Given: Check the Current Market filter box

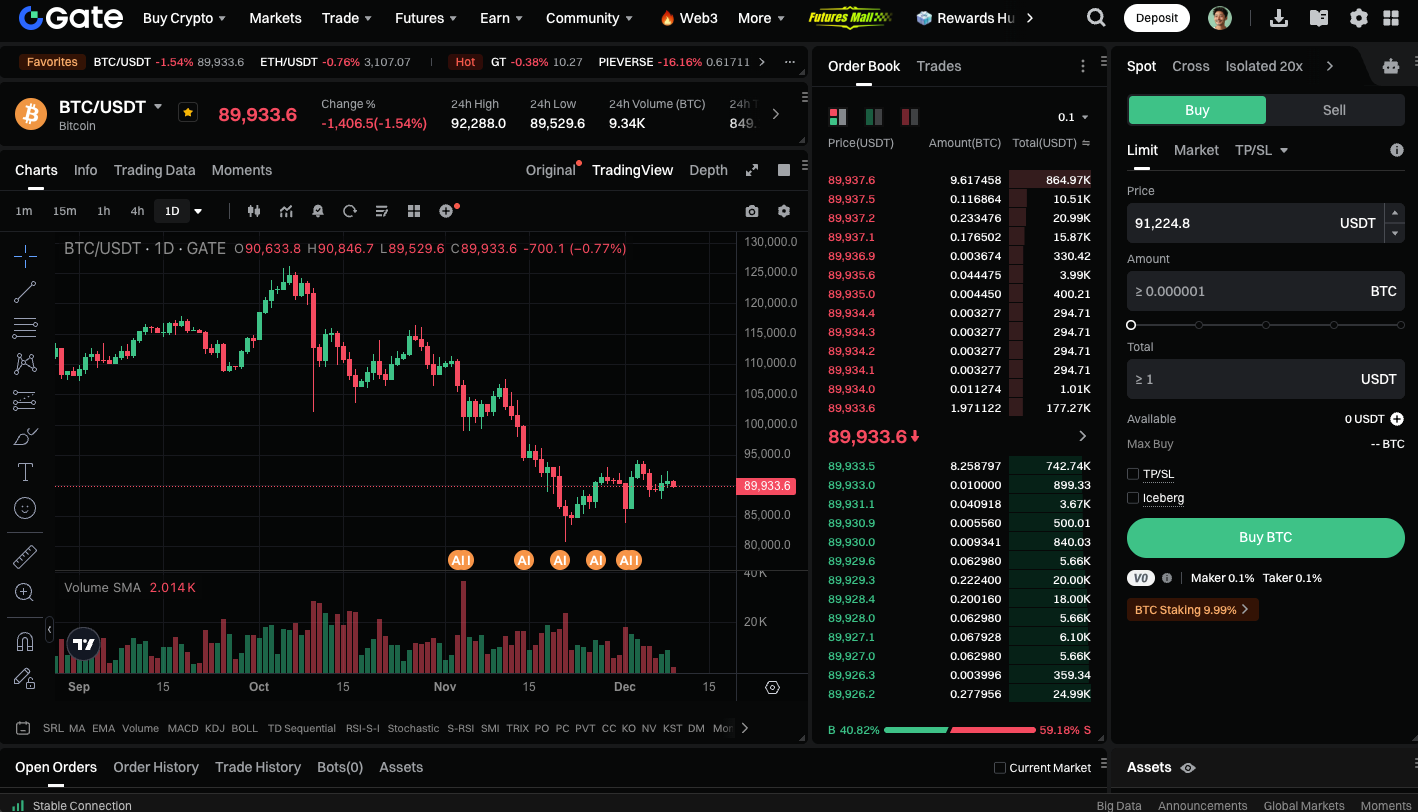Looking at the screenshot, I should pos(1000,768).
